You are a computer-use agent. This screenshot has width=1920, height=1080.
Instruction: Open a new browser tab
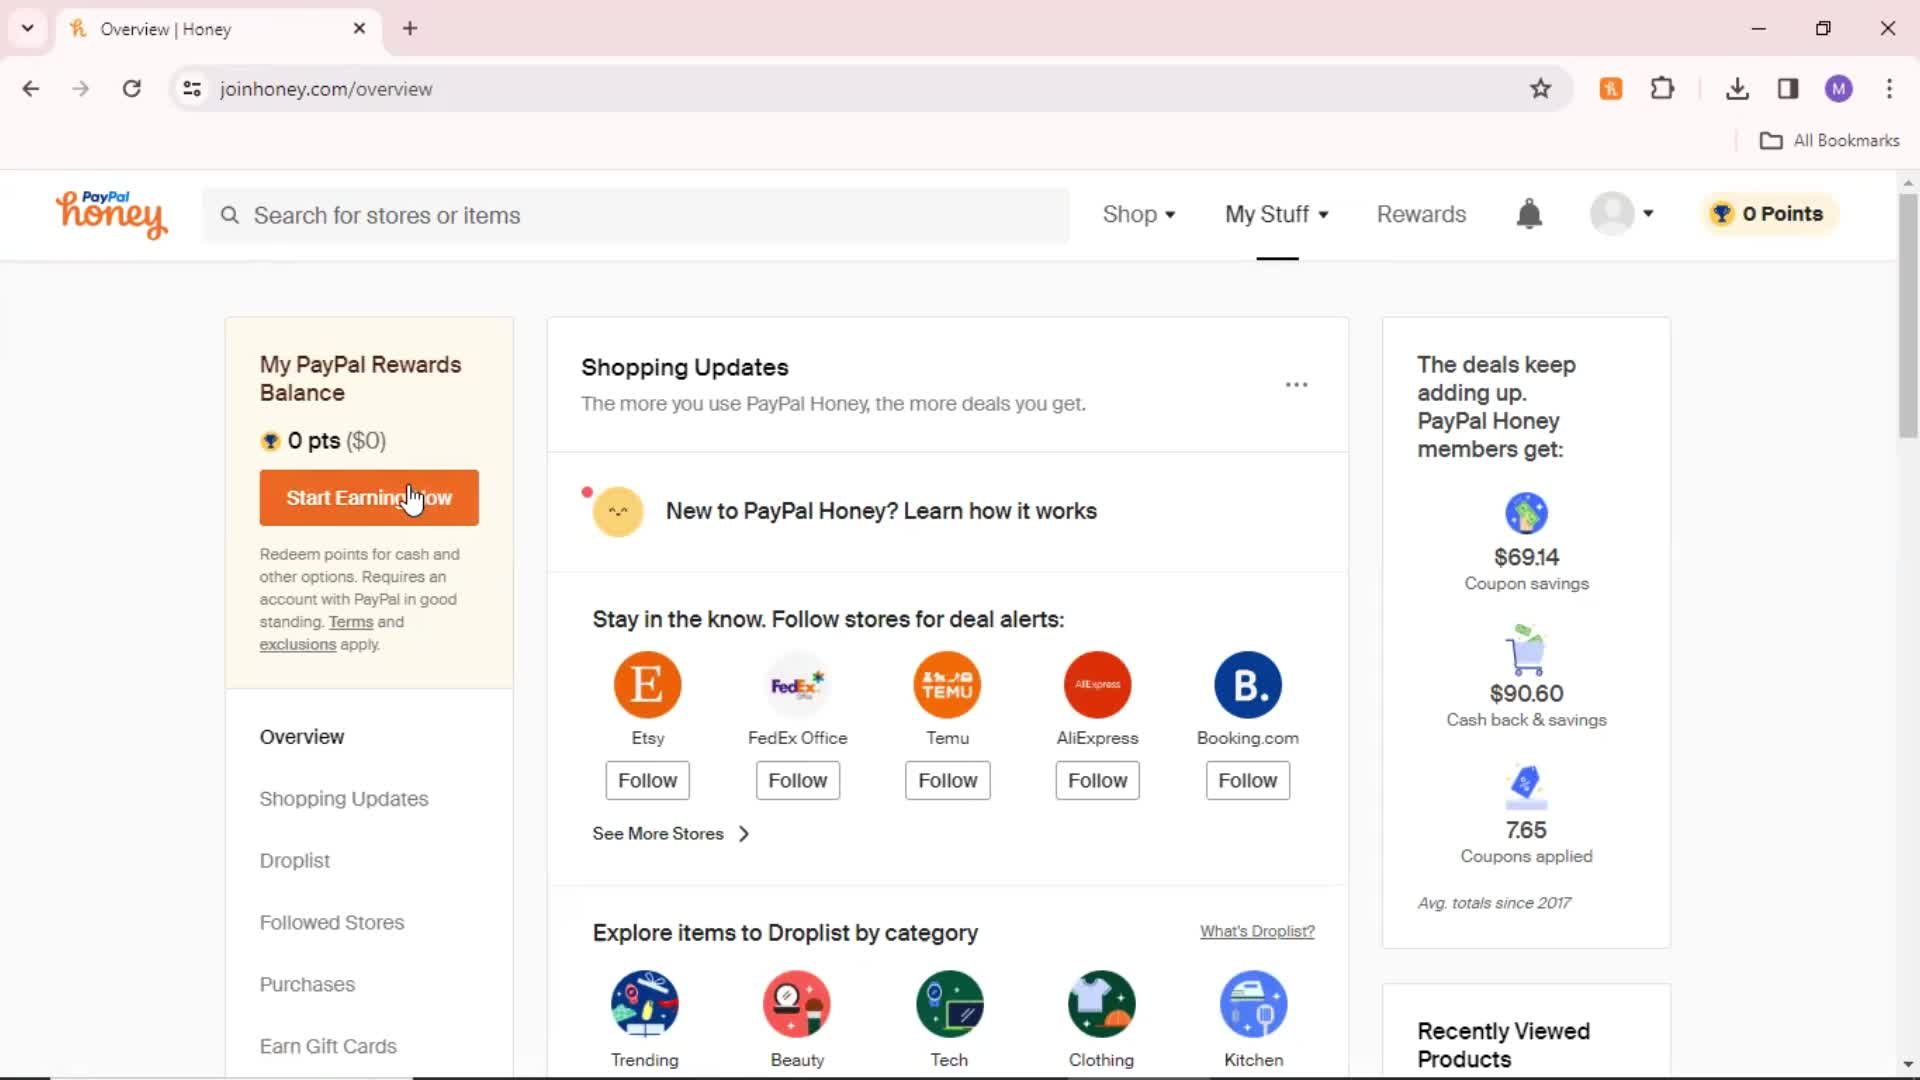coord(410,29)
